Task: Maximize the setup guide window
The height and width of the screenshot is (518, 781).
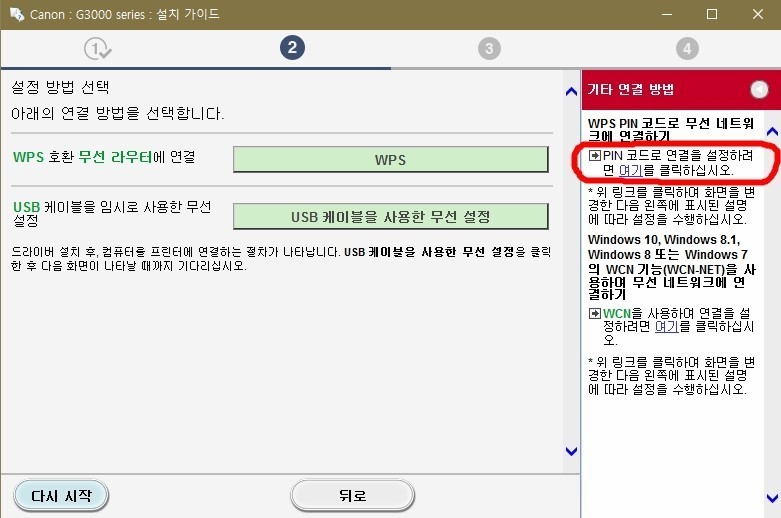Action: click(x=712, y=14)
